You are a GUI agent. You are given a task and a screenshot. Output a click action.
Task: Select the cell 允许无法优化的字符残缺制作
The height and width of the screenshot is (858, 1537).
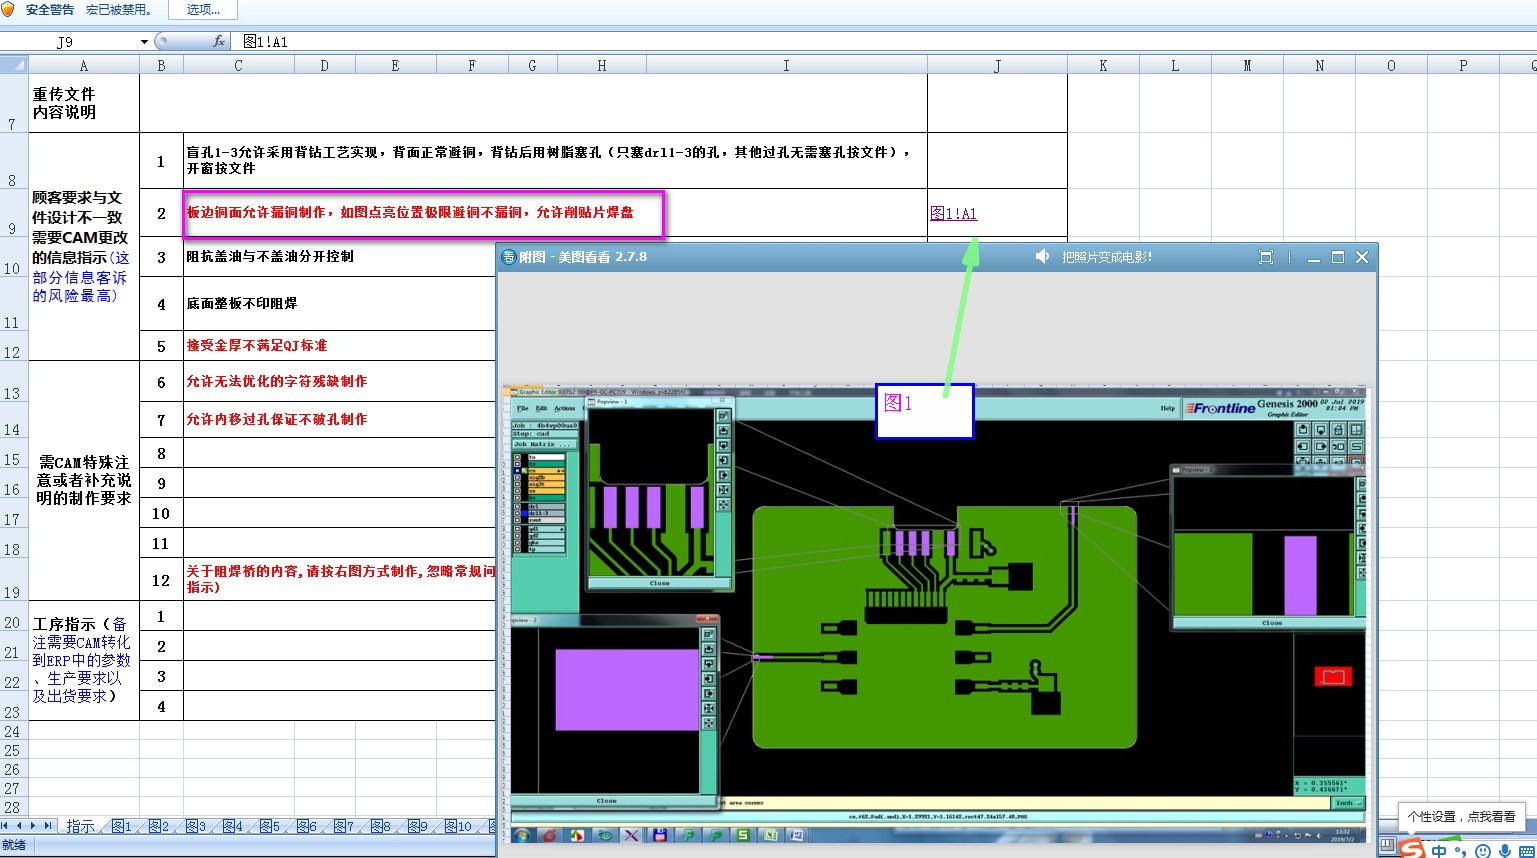339,381
